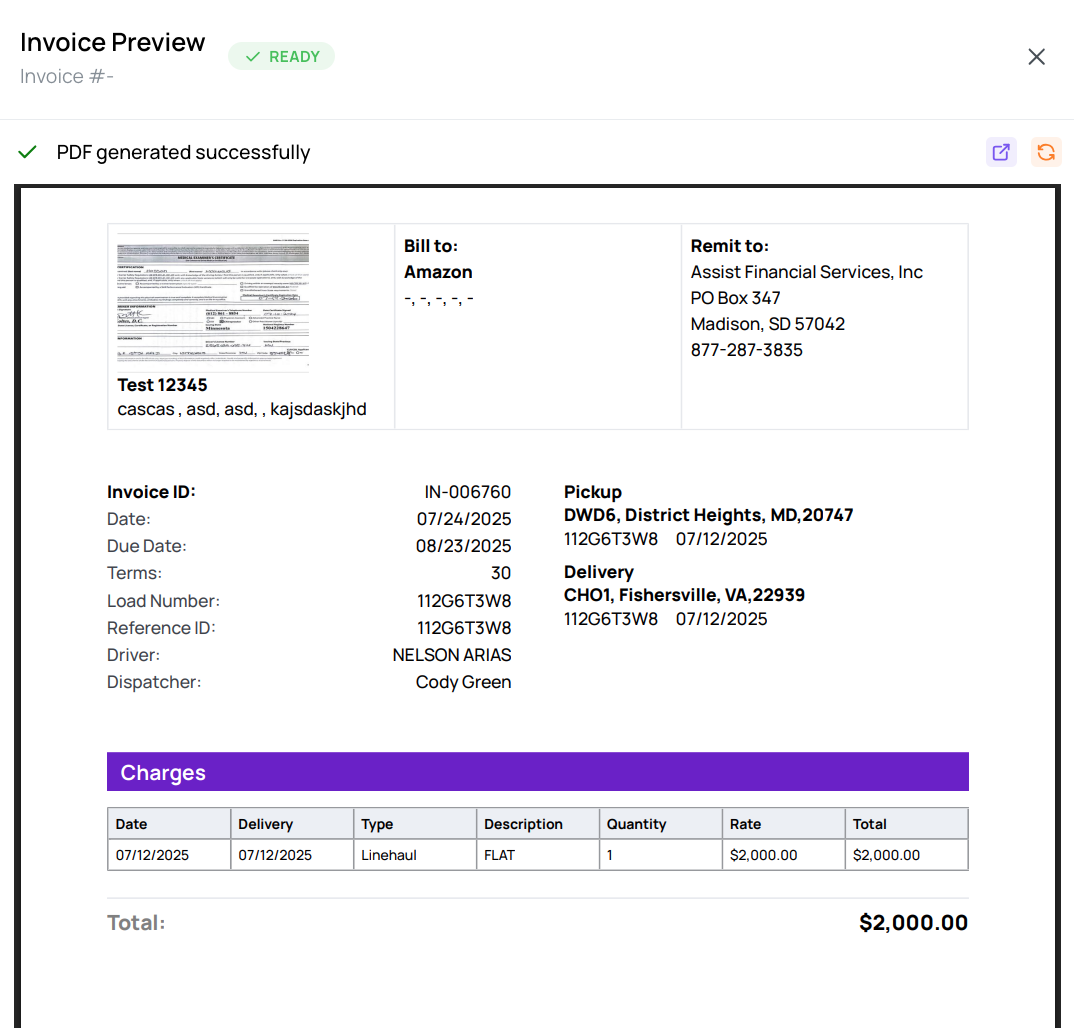The image size is (1074, 1028).
Task: Close the Invoice Preview dialog
Action: pos(1036,57)
